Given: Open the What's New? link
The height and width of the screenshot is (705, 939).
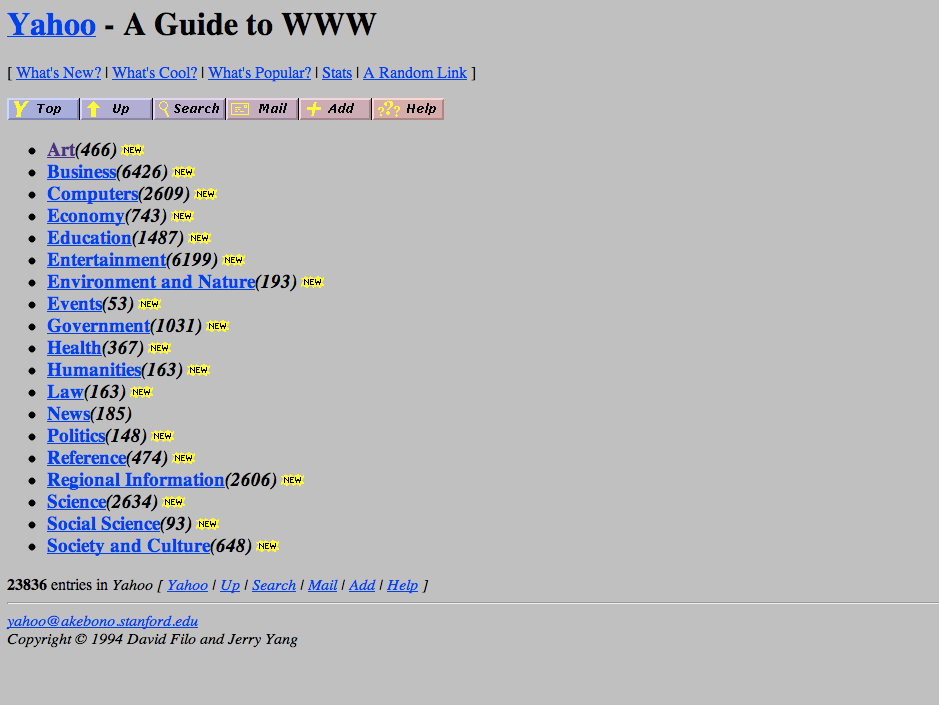Looking at the screenshot, I should (59, 73).
